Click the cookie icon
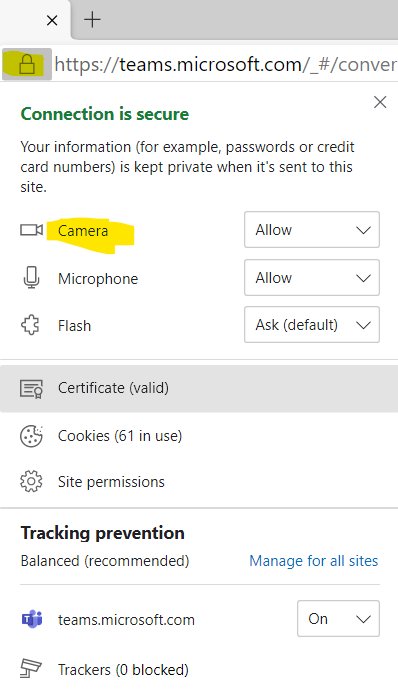 (x=31, y=436)
